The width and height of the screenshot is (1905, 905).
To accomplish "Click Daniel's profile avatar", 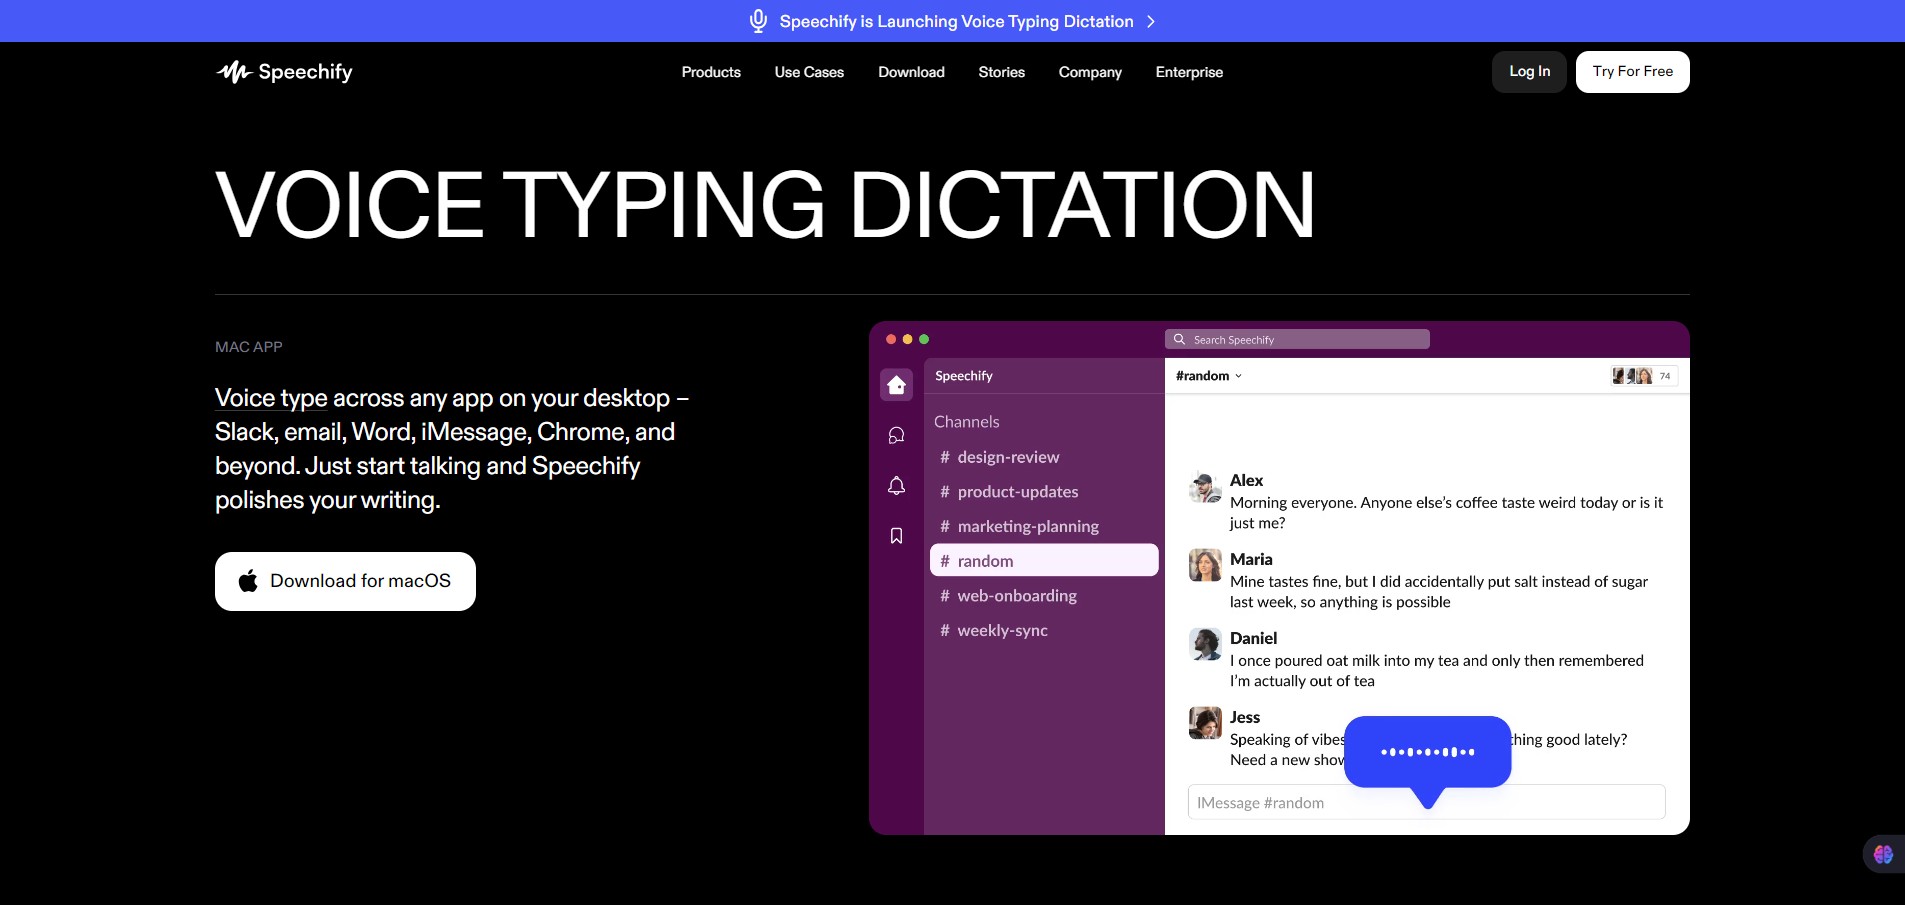I will point(1205,644).
